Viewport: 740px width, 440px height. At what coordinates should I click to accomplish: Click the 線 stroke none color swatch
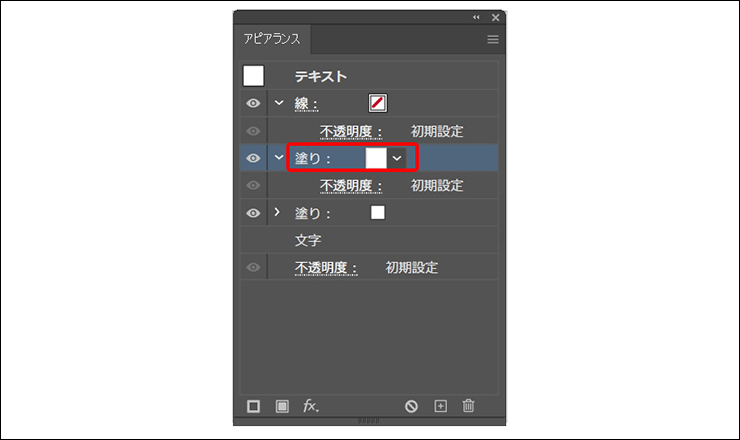[x=377, y=103]
